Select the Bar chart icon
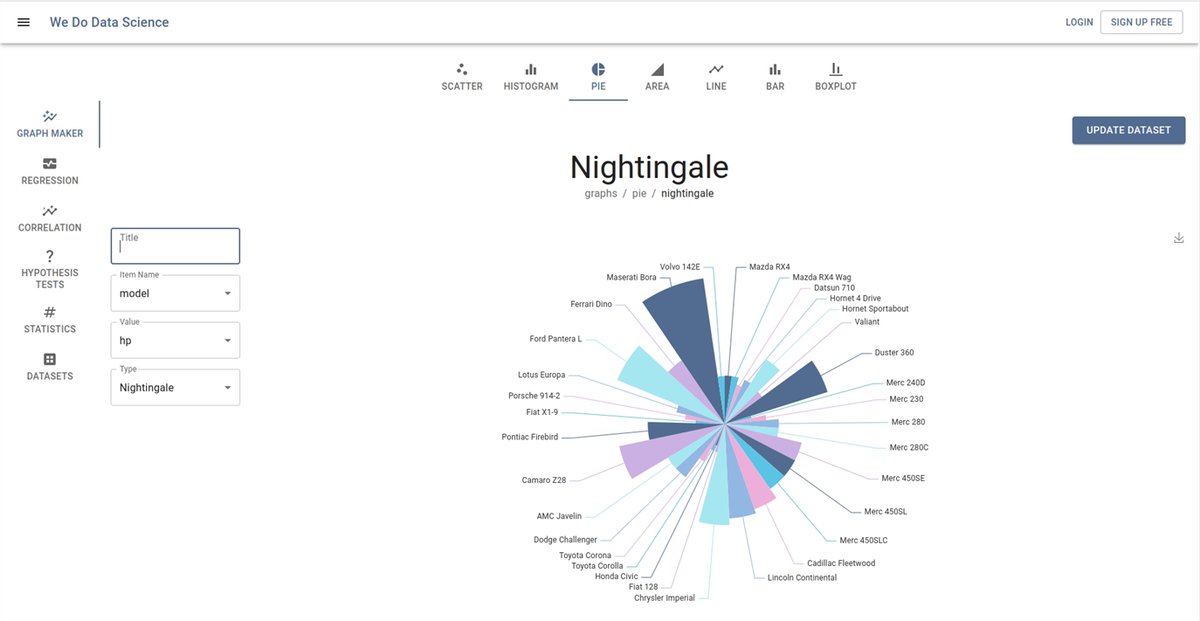Screen dimensions: 1200x621 [x=775, y=70]
